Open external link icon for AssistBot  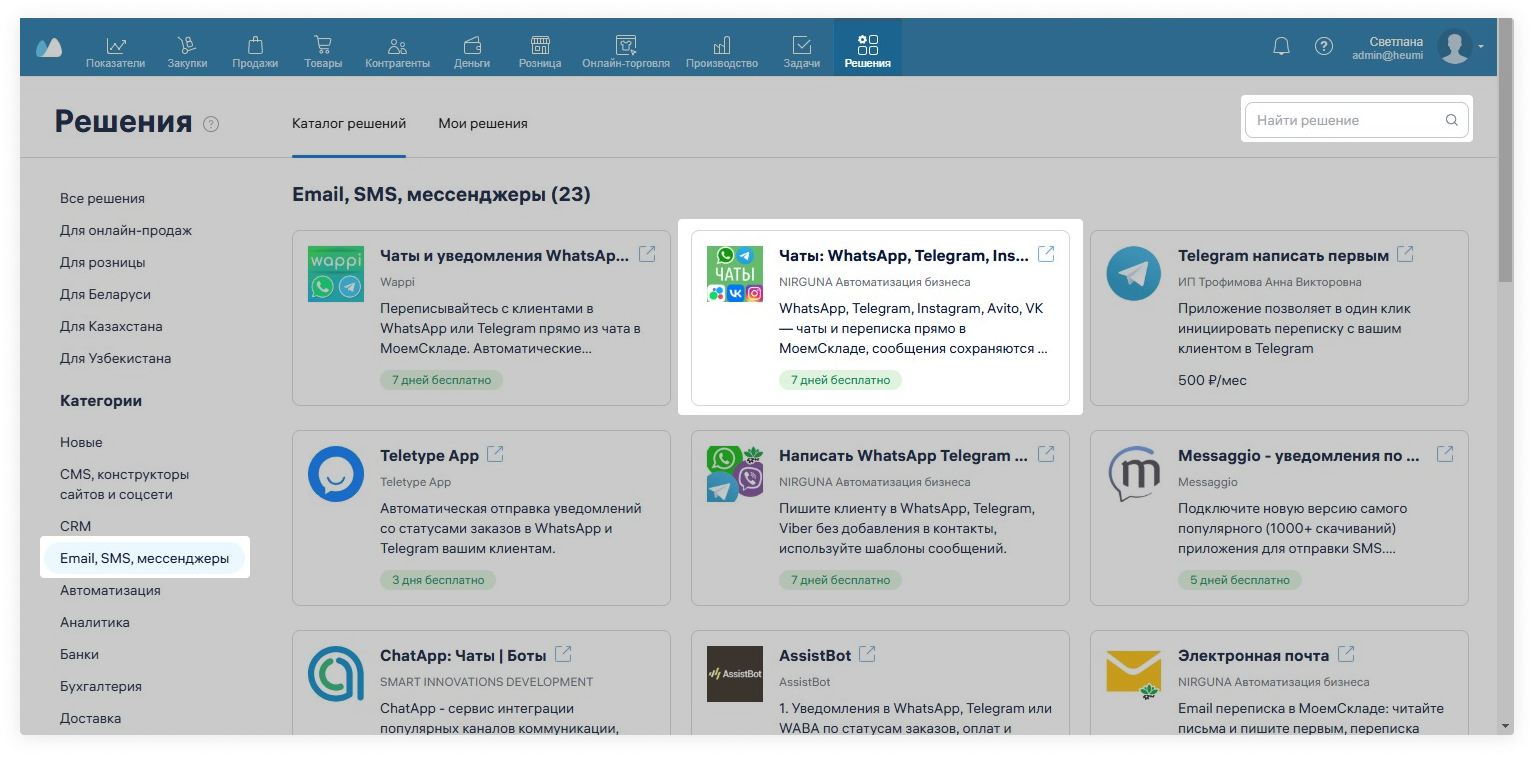867,654
